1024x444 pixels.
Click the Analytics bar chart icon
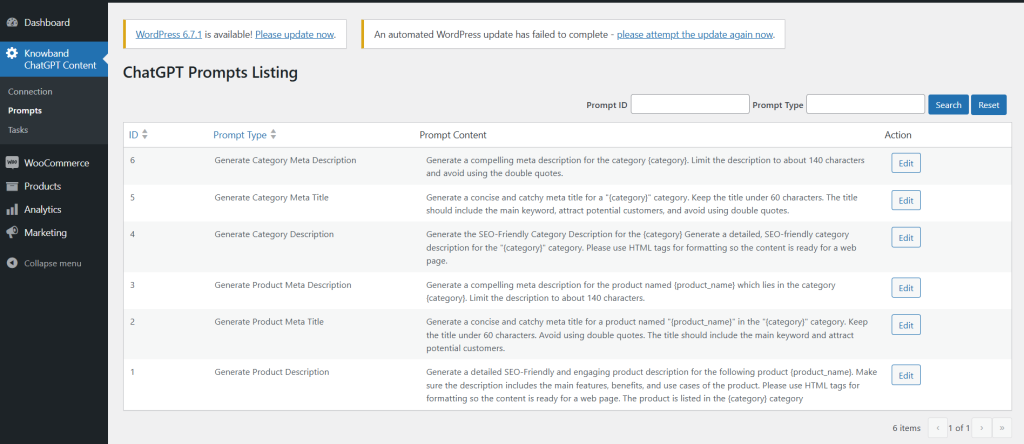point(12,210)
